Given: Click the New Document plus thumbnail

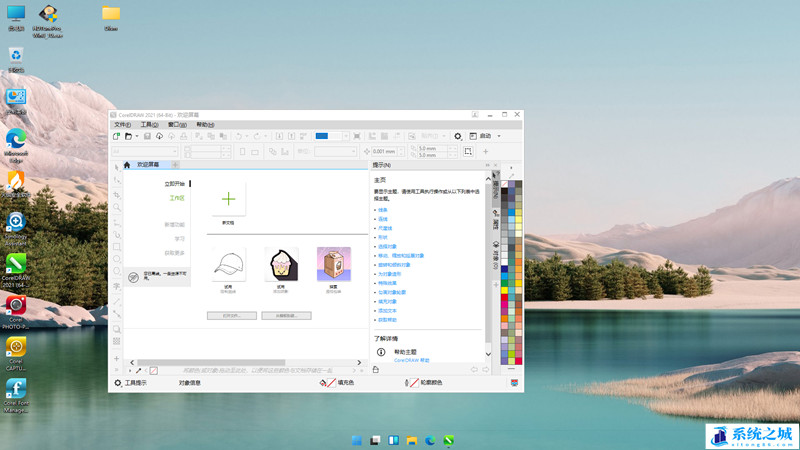Looking at the screenshot, I should [228, 200].
